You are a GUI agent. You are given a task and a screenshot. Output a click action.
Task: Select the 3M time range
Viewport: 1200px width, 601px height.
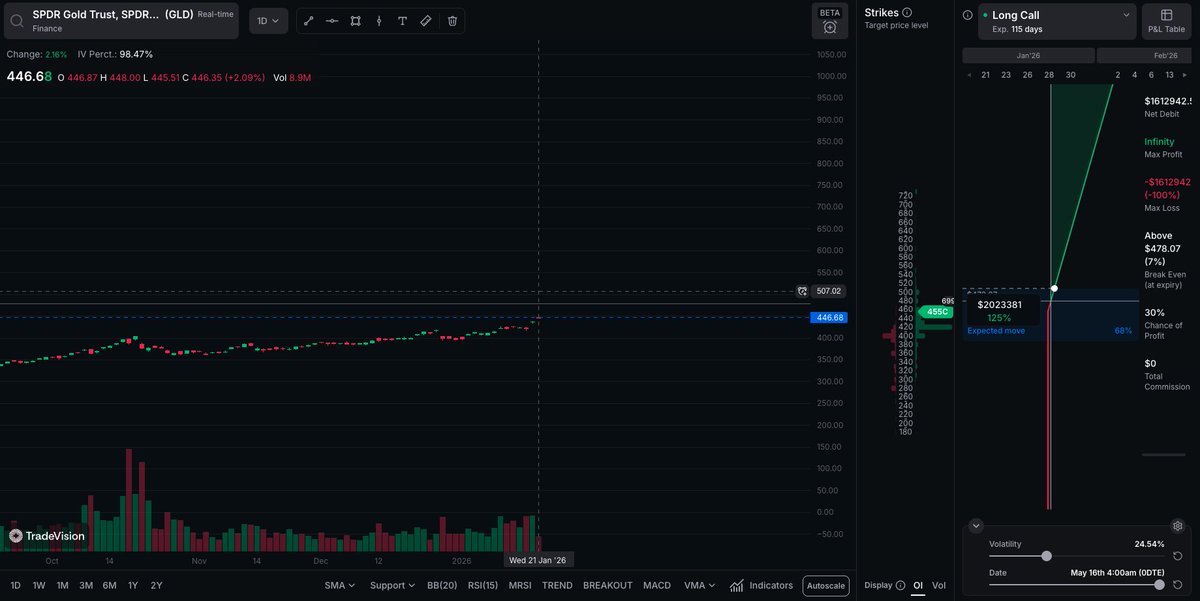click(x=86, y=586)
